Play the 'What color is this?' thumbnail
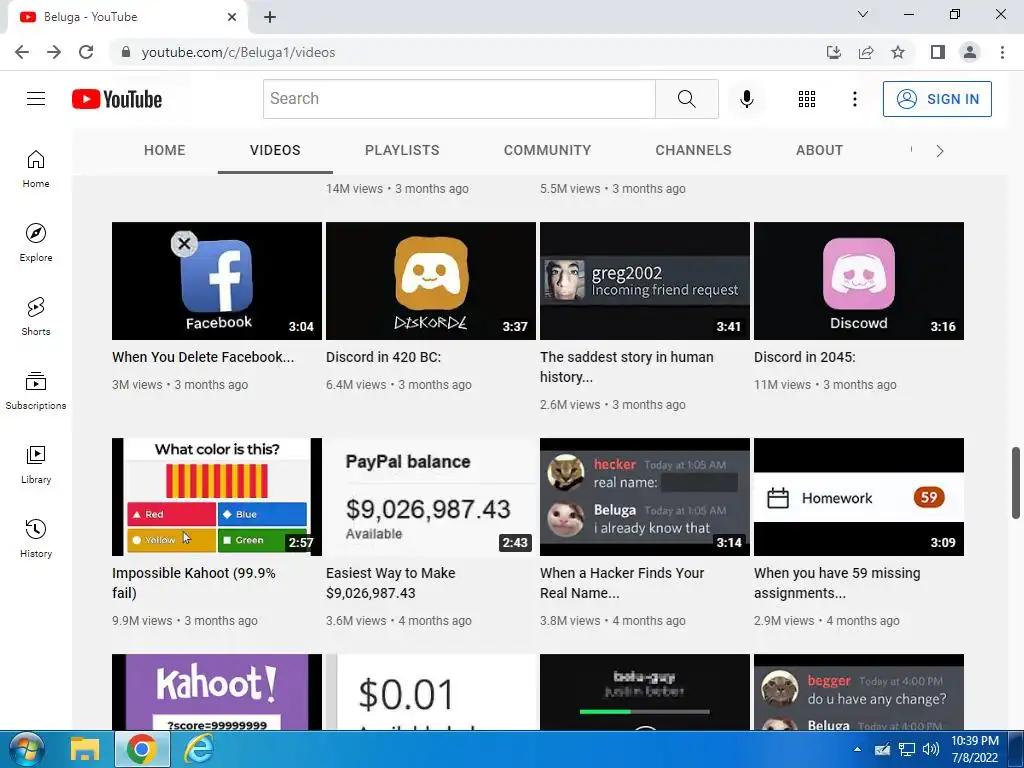 [x=217, y=497]
